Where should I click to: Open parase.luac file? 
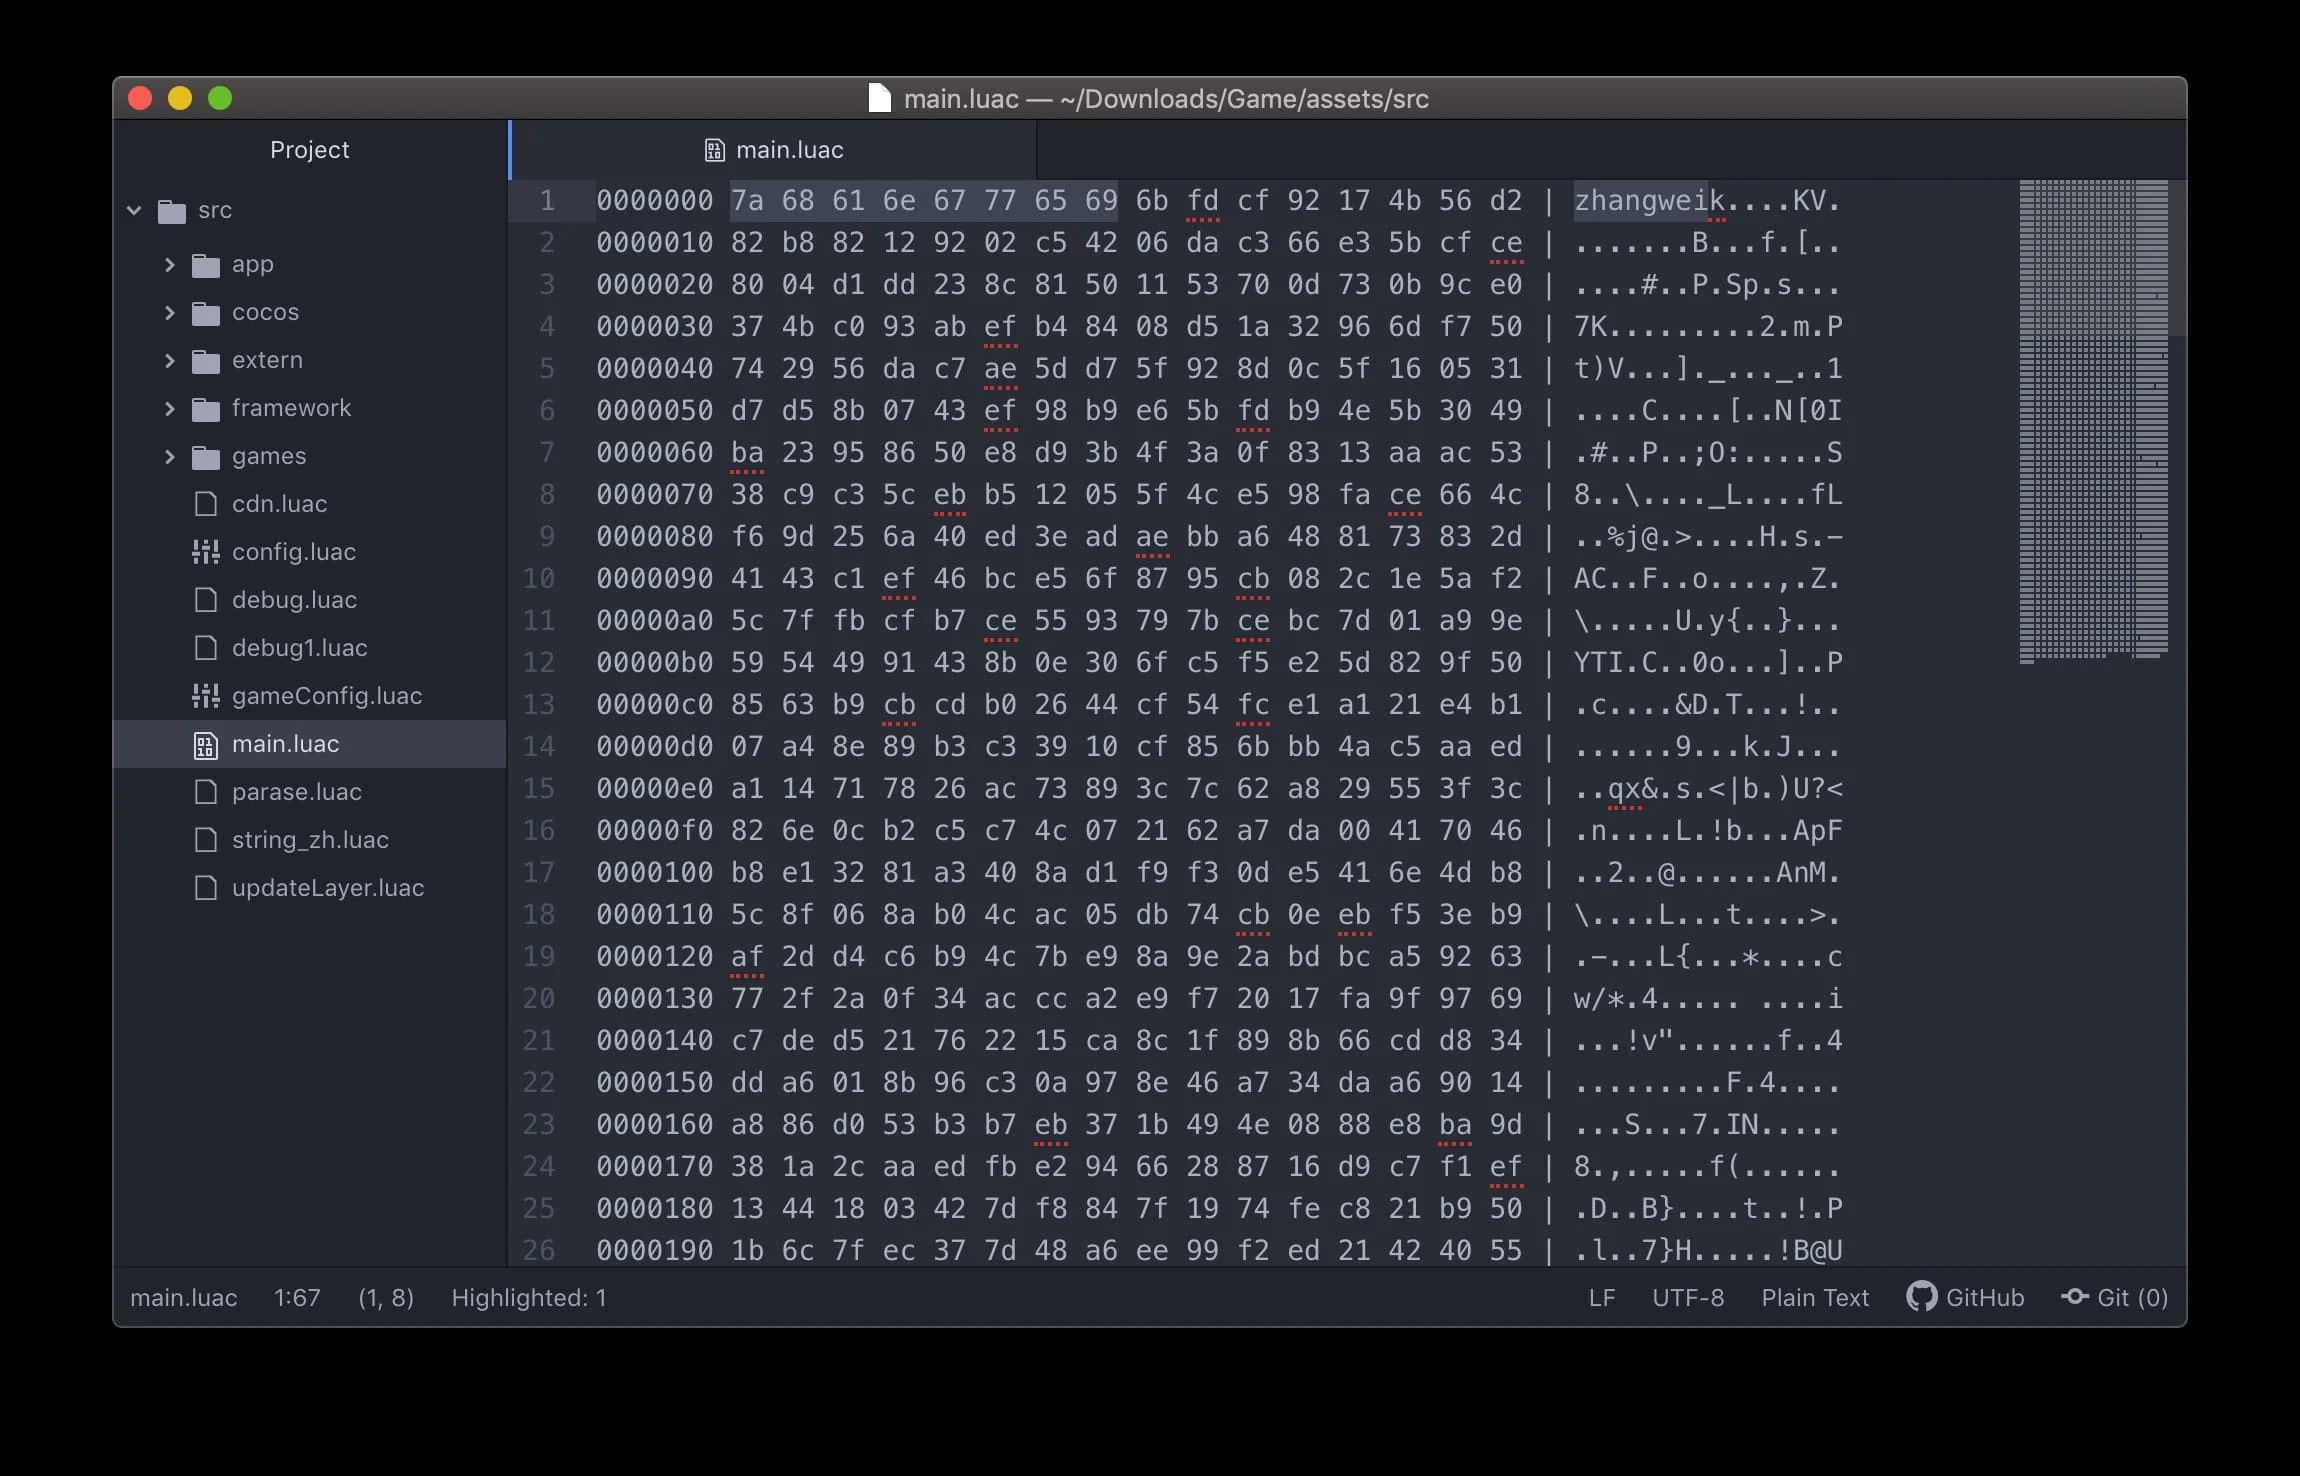297,792
